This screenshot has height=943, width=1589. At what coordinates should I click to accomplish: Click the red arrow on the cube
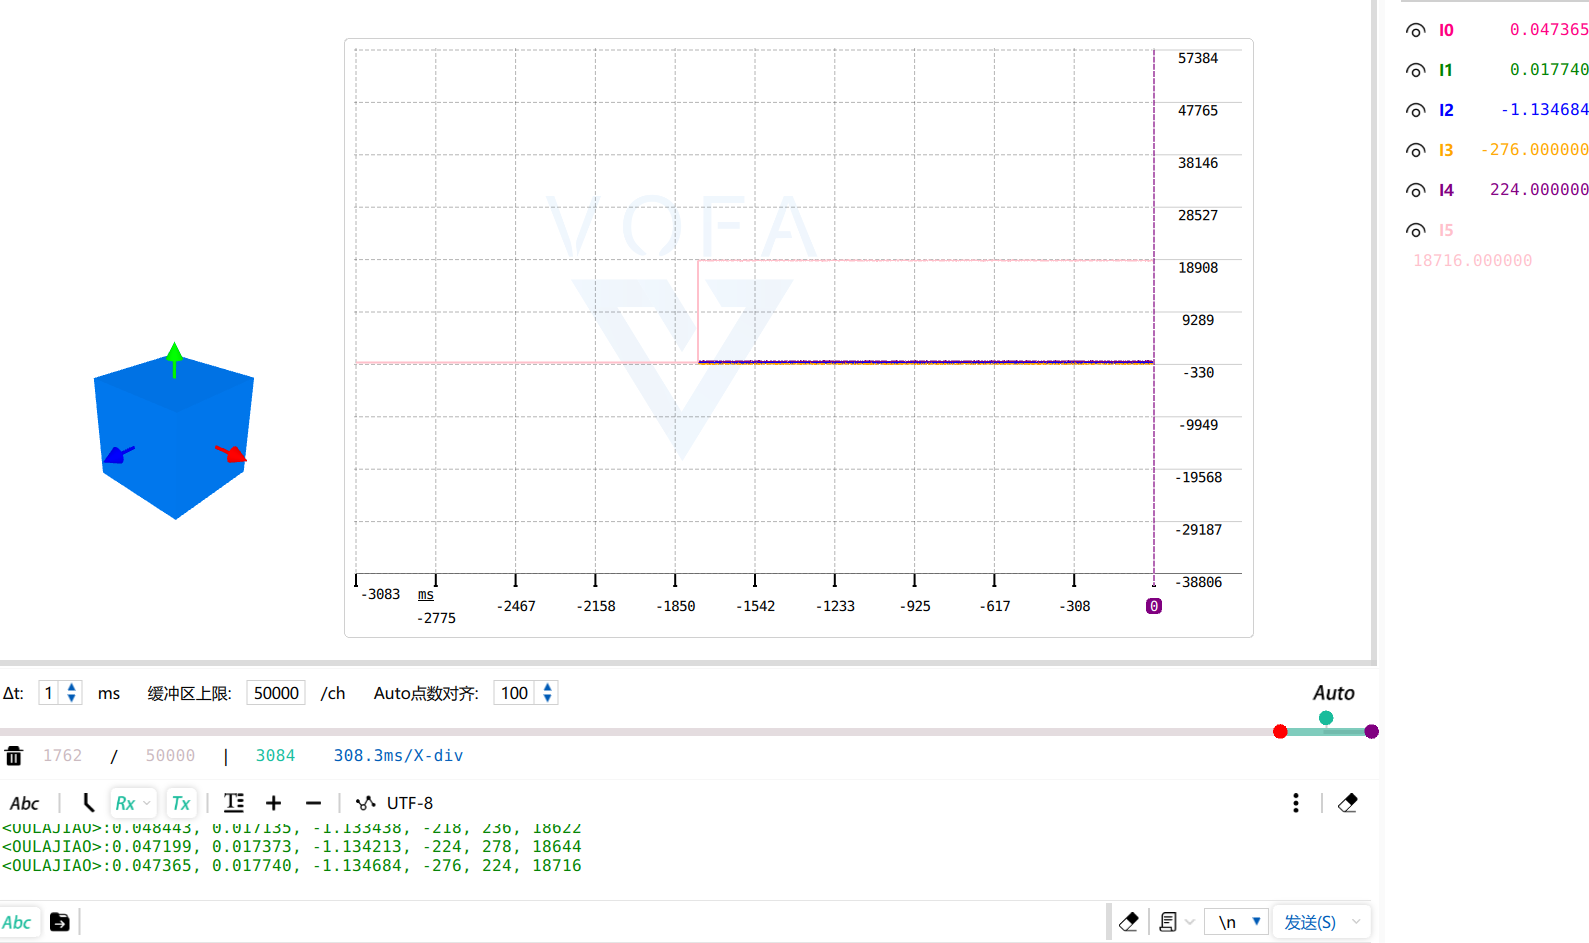pyautogui.click(x=231, y=453)
